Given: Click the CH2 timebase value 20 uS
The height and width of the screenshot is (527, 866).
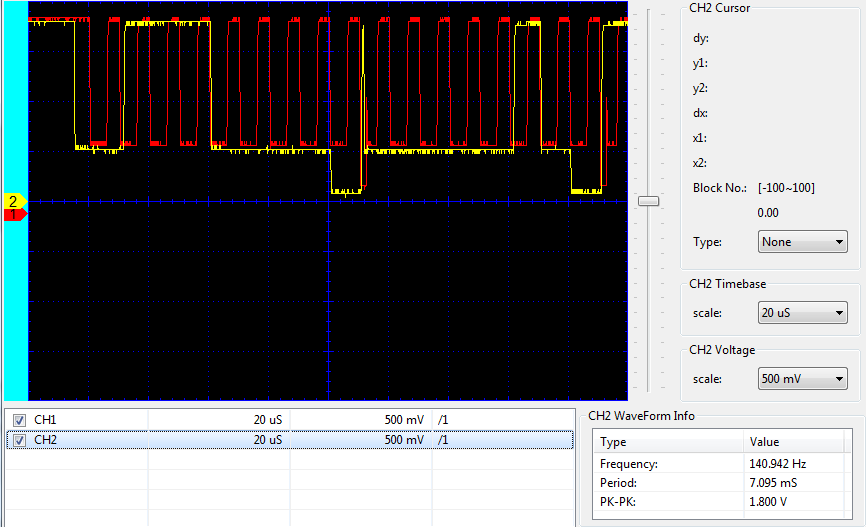Looking at the screenshot, I should coord(268,440).
